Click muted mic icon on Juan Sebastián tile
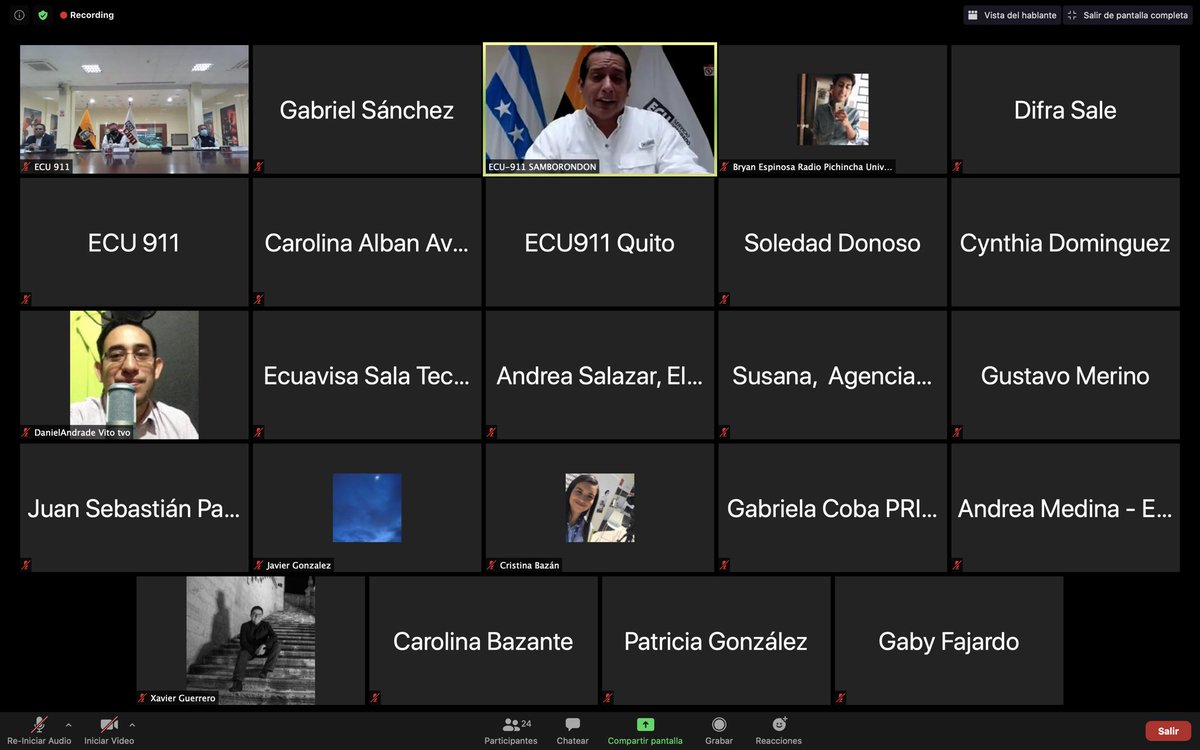The image size is (1200, 750). 26,565
